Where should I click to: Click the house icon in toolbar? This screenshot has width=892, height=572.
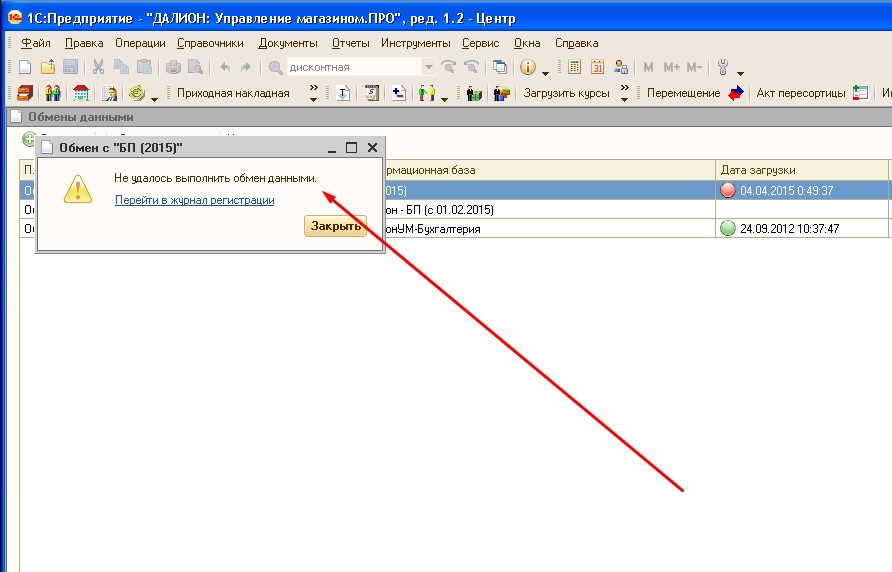coord(81,93)
